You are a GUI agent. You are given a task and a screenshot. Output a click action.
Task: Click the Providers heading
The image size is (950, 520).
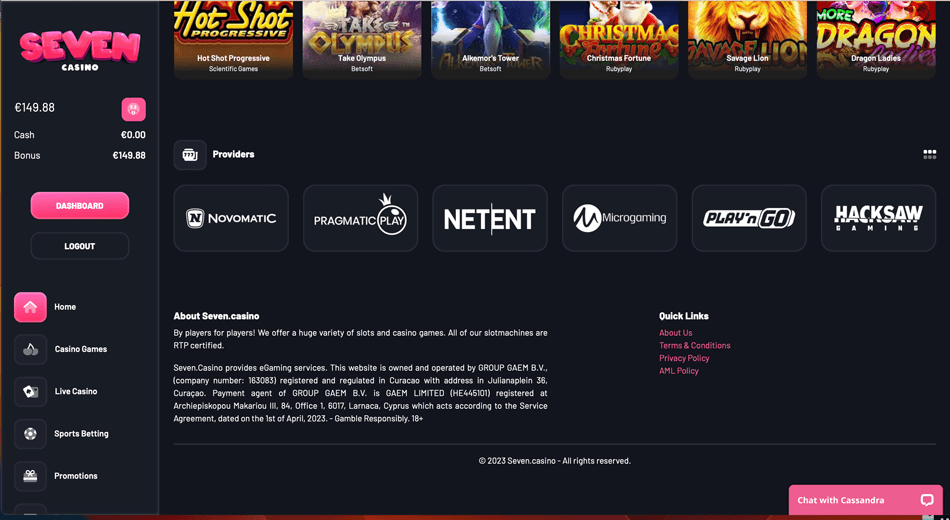[x=233, y=154]
